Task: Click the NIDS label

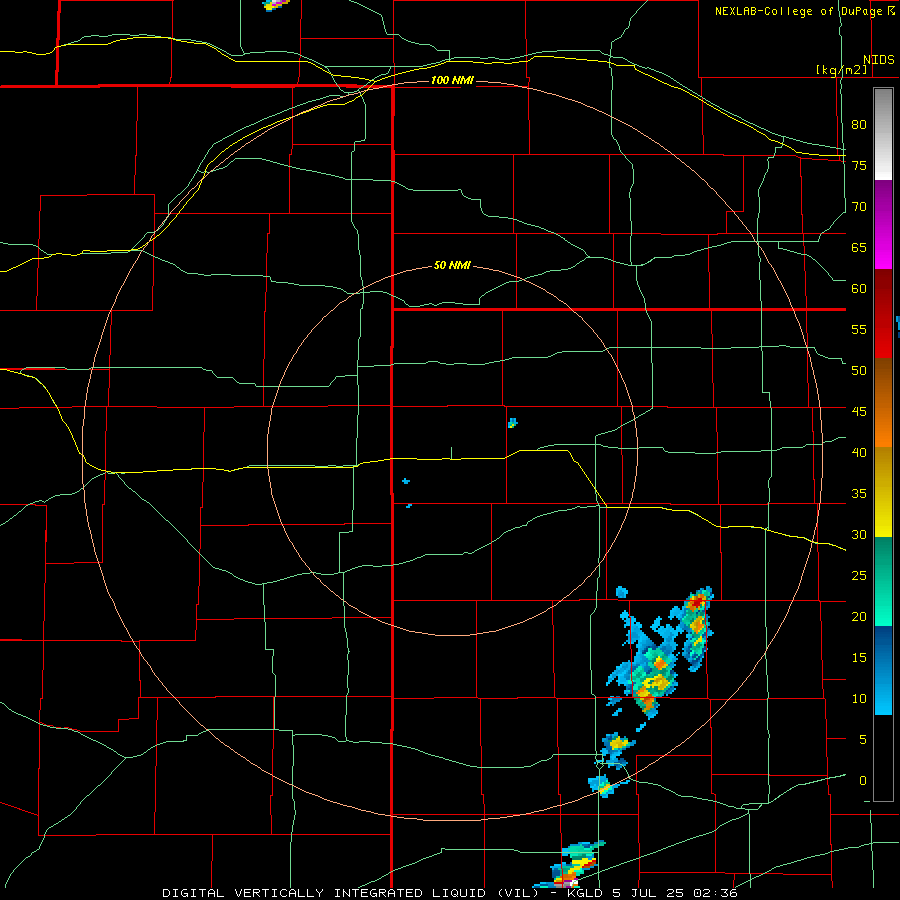Action: pyautogui.click(x=878, y=60)
